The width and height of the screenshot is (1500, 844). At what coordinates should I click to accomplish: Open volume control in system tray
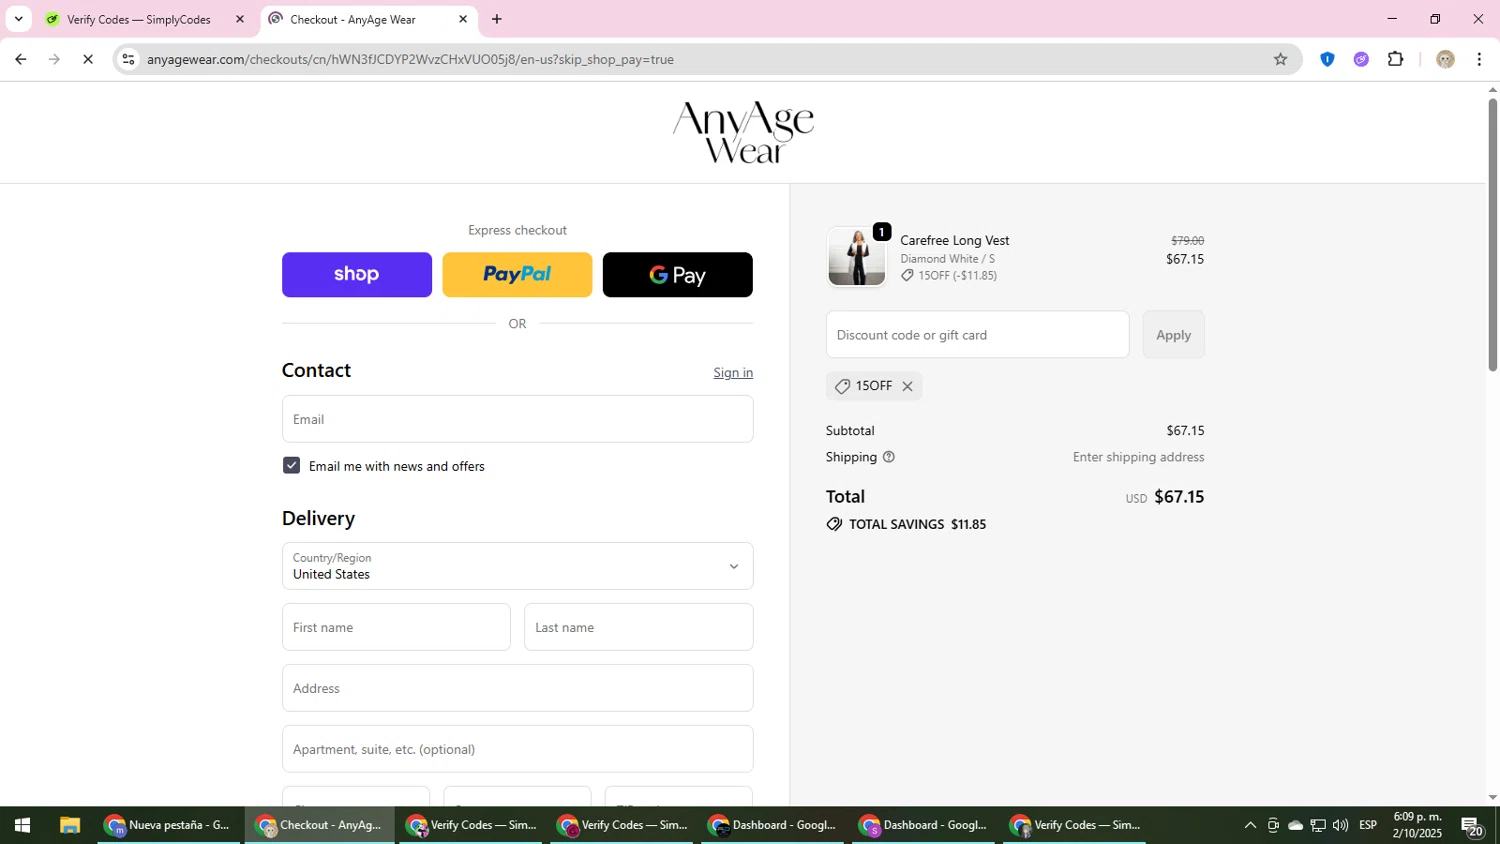[1340, 825]
